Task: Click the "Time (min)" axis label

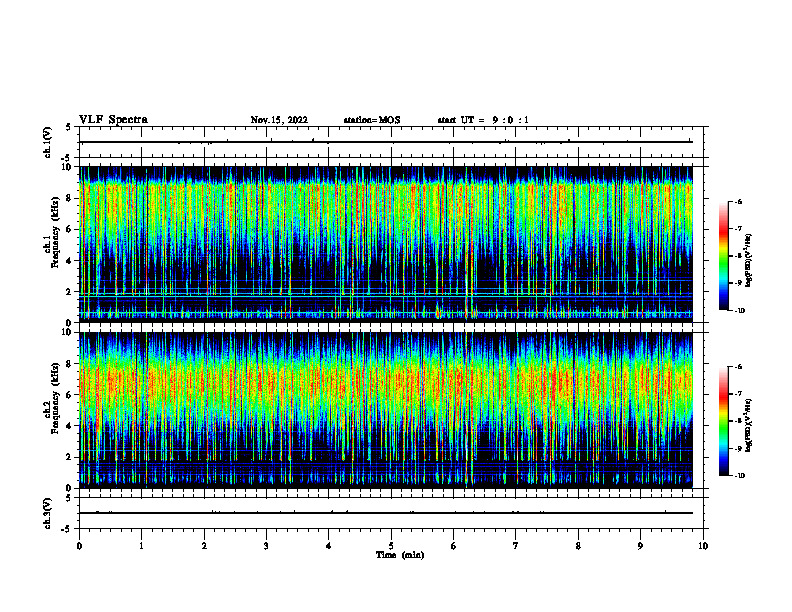Action: tap(400, 555)
